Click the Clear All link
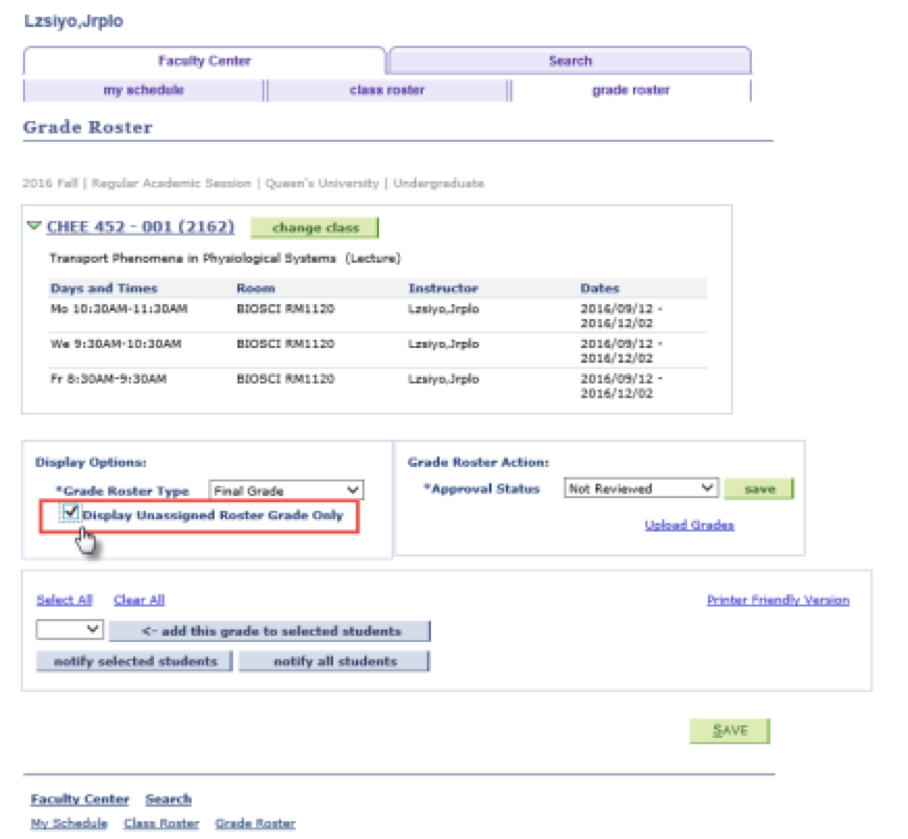Screen dimensions: 908x839 point(139,600)
